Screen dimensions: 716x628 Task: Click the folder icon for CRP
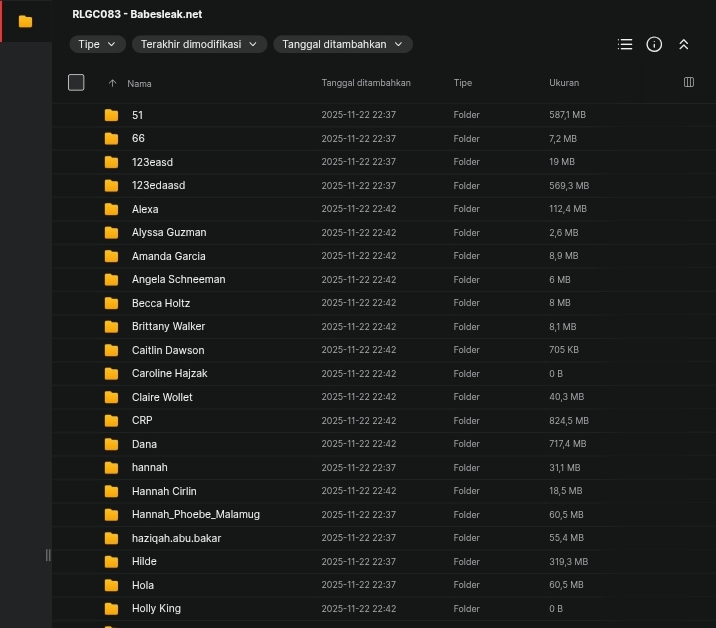(x=111, y=421)
